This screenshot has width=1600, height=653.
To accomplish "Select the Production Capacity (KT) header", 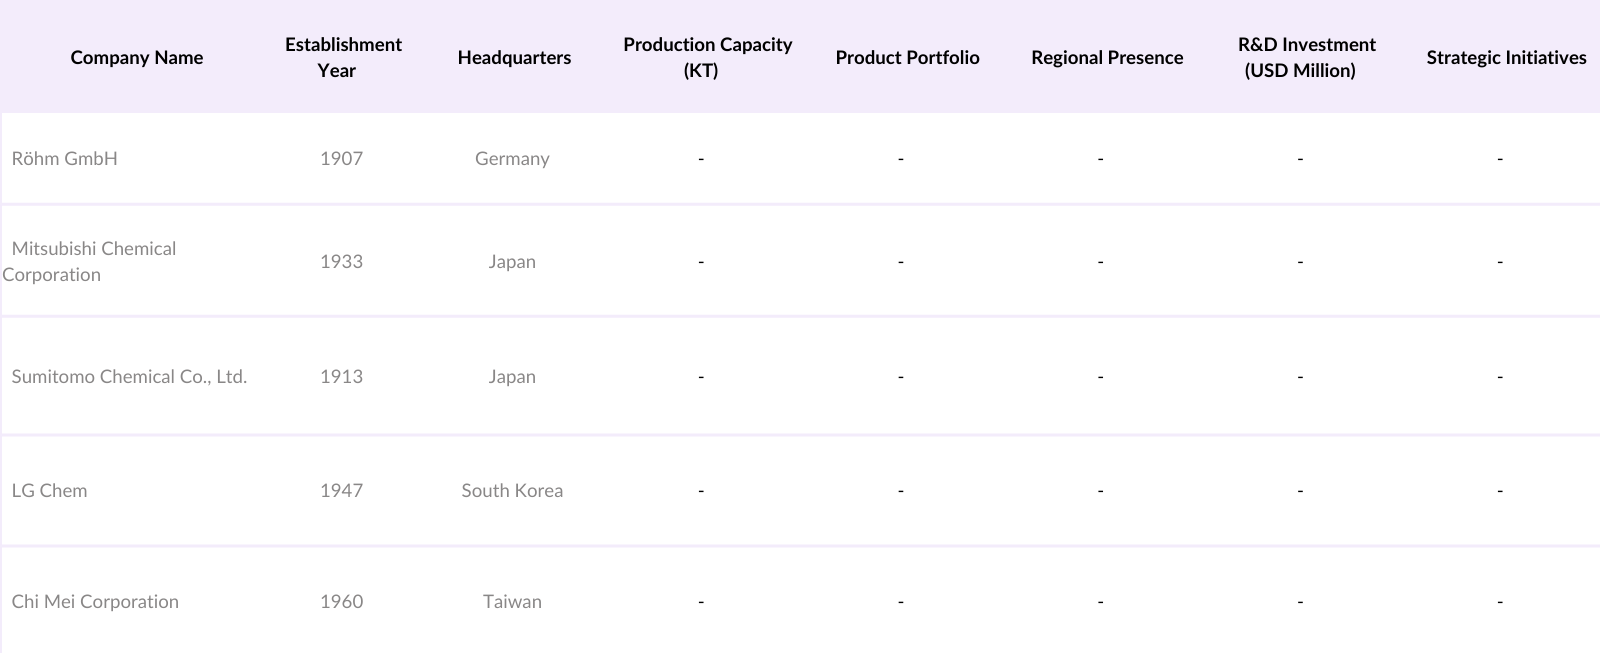I will click(707, 58).
